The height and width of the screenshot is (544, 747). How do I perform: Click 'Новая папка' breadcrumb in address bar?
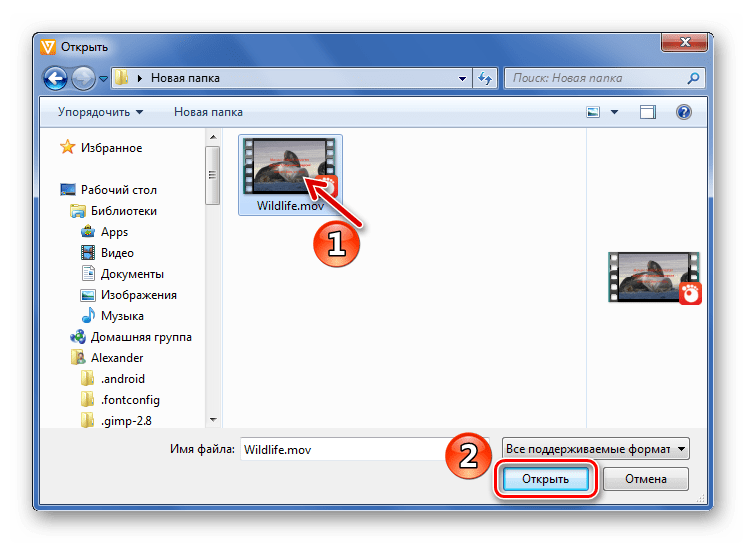coord(185,78)
